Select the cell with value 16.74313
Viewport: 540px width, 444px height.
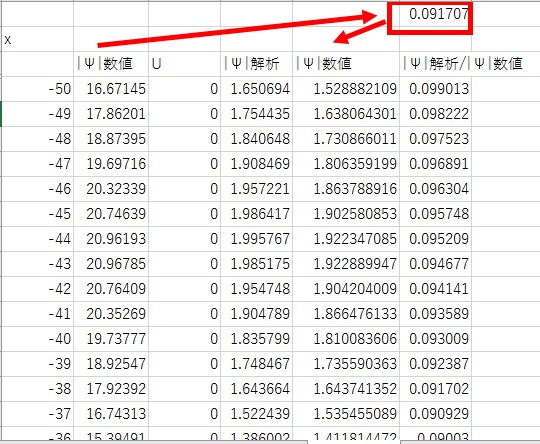(x=111, y=414)
